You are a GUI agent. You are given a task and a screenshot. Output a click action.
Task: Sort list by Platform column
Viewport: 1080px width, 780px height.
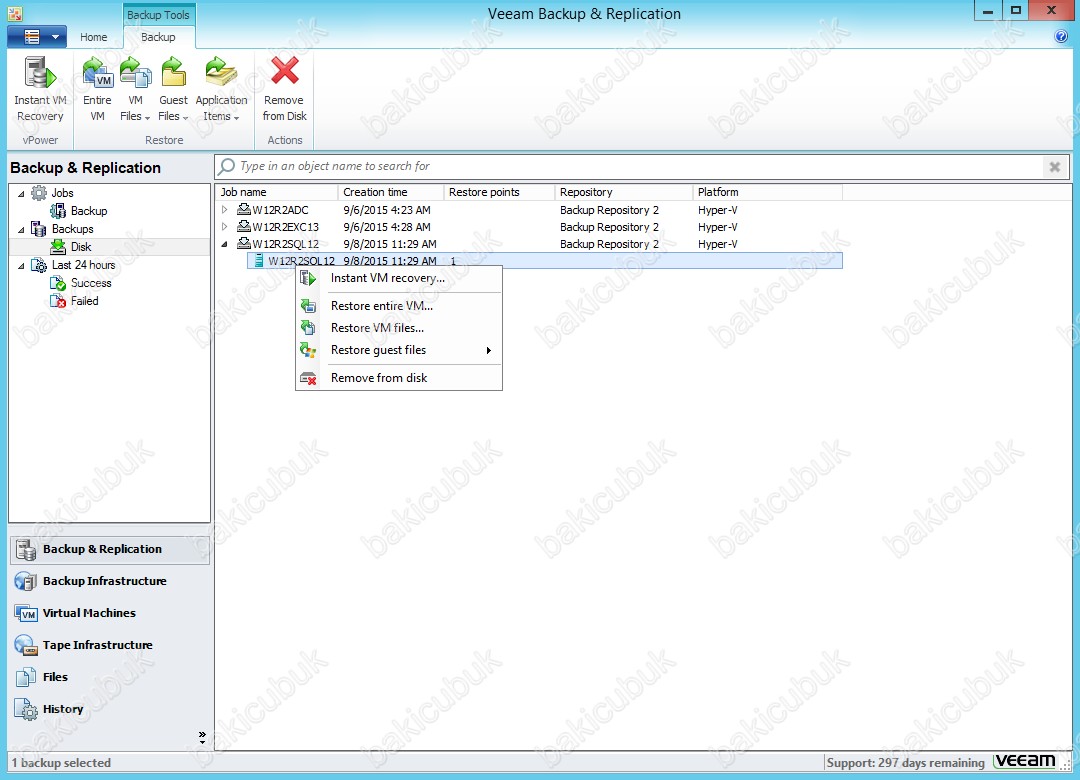tap(767, 192)
